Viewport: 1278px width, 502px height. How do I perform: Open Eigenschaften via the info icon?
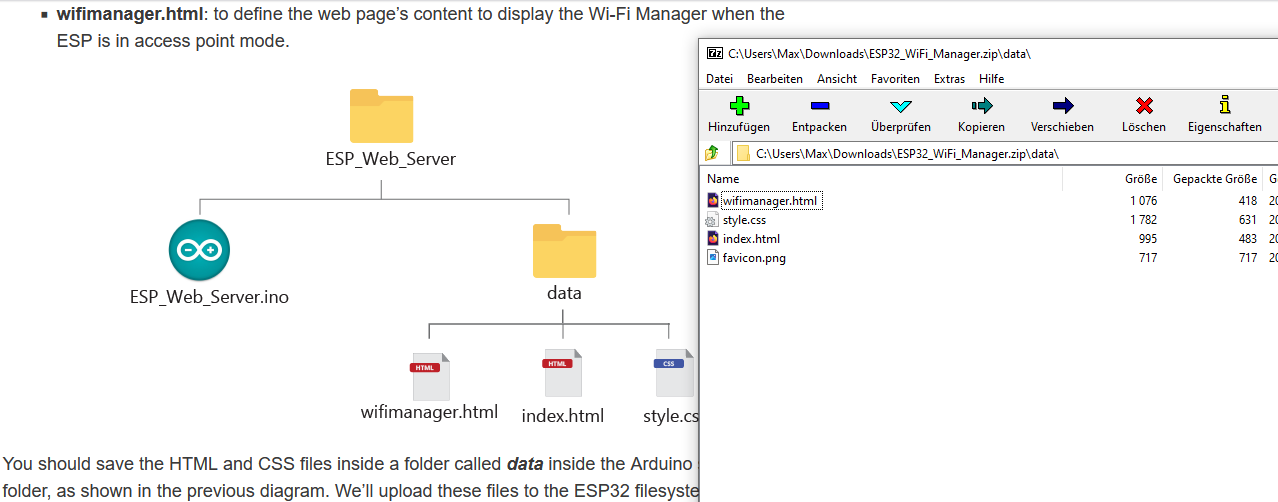pos(1224,106)
